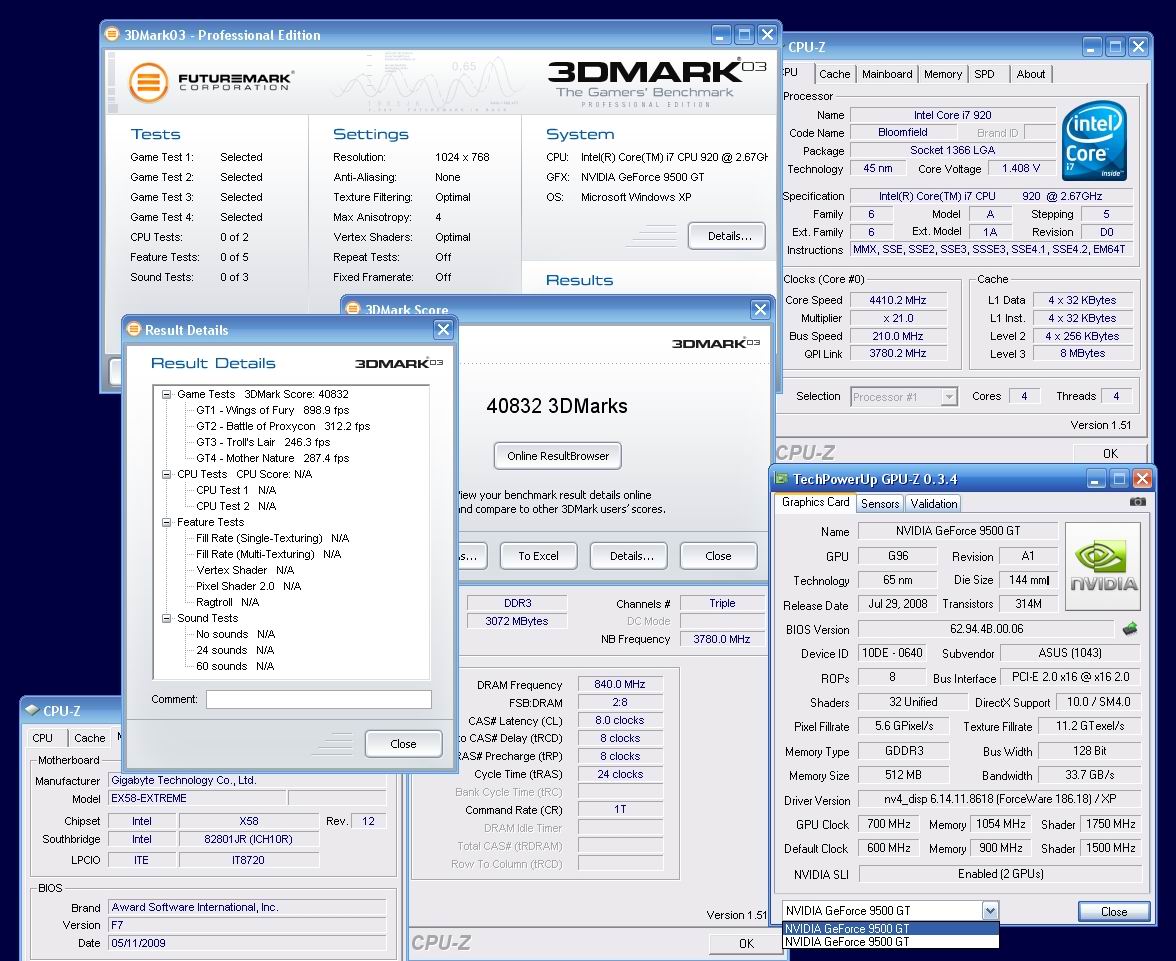Click the bottom-left CPU-Z title bar icon
Viewport: 1176px width, 961px height.
point(32,710)
